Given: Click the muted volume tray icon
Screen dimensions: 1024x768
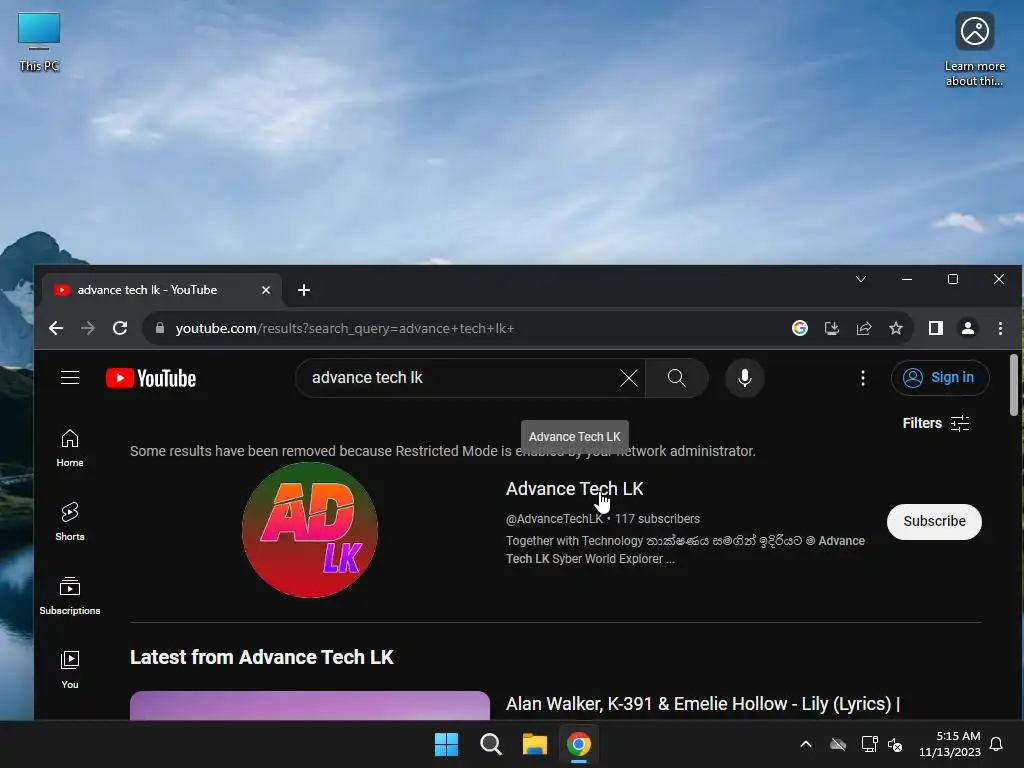Looking at the screenshot, I should [x=895, y=744].
